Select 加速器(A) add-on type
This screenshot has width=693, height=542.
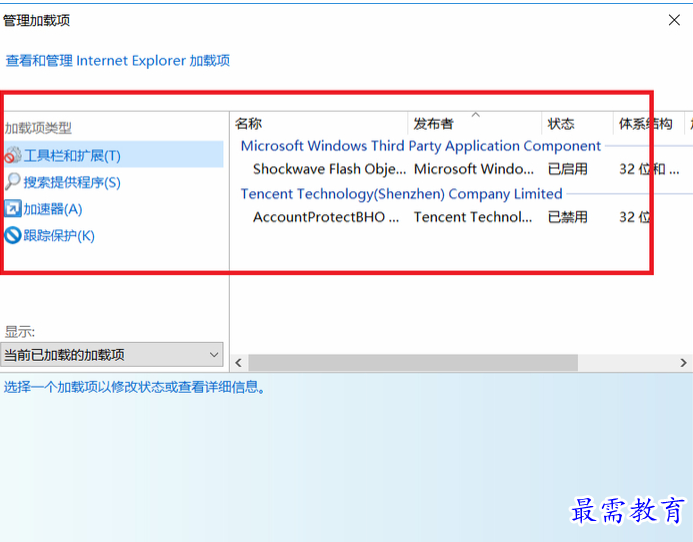click(53, 209)
